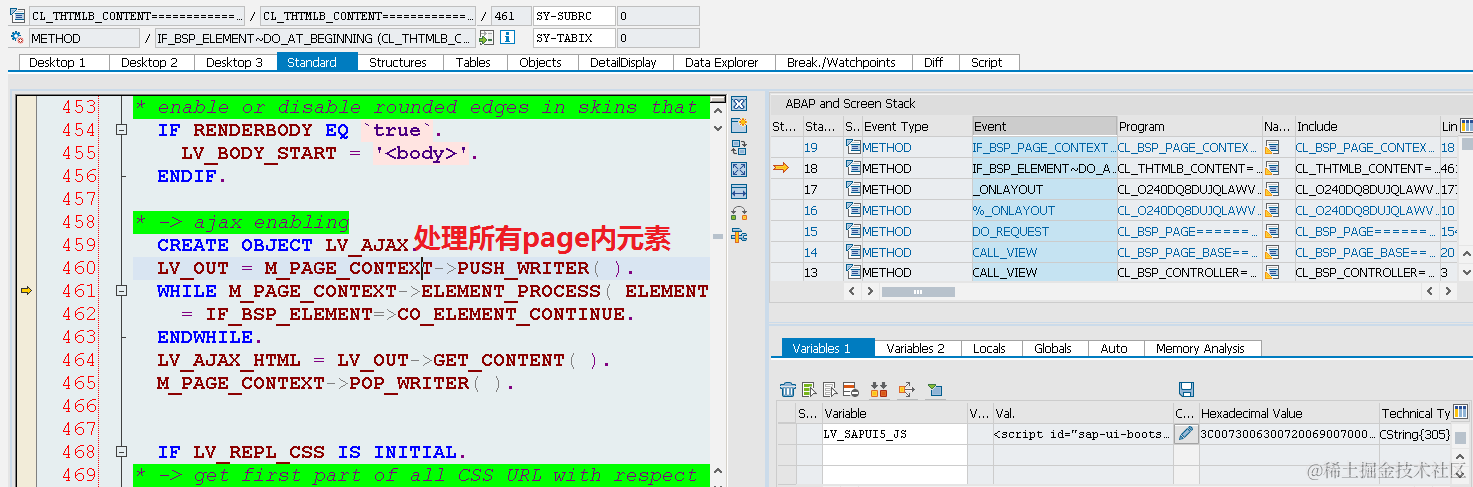
Task: Click the program document icon at top left
Action: pos(17,16)
